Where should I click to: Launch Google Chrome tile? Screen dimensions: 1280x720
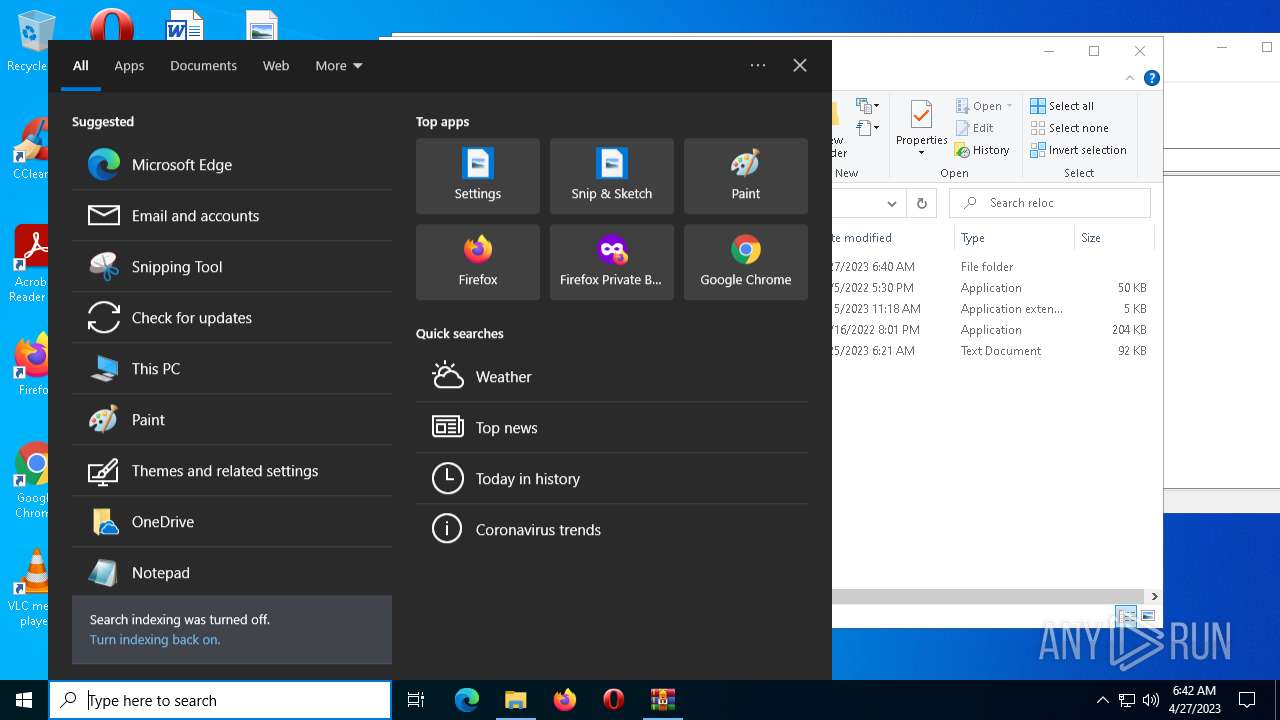746,262
